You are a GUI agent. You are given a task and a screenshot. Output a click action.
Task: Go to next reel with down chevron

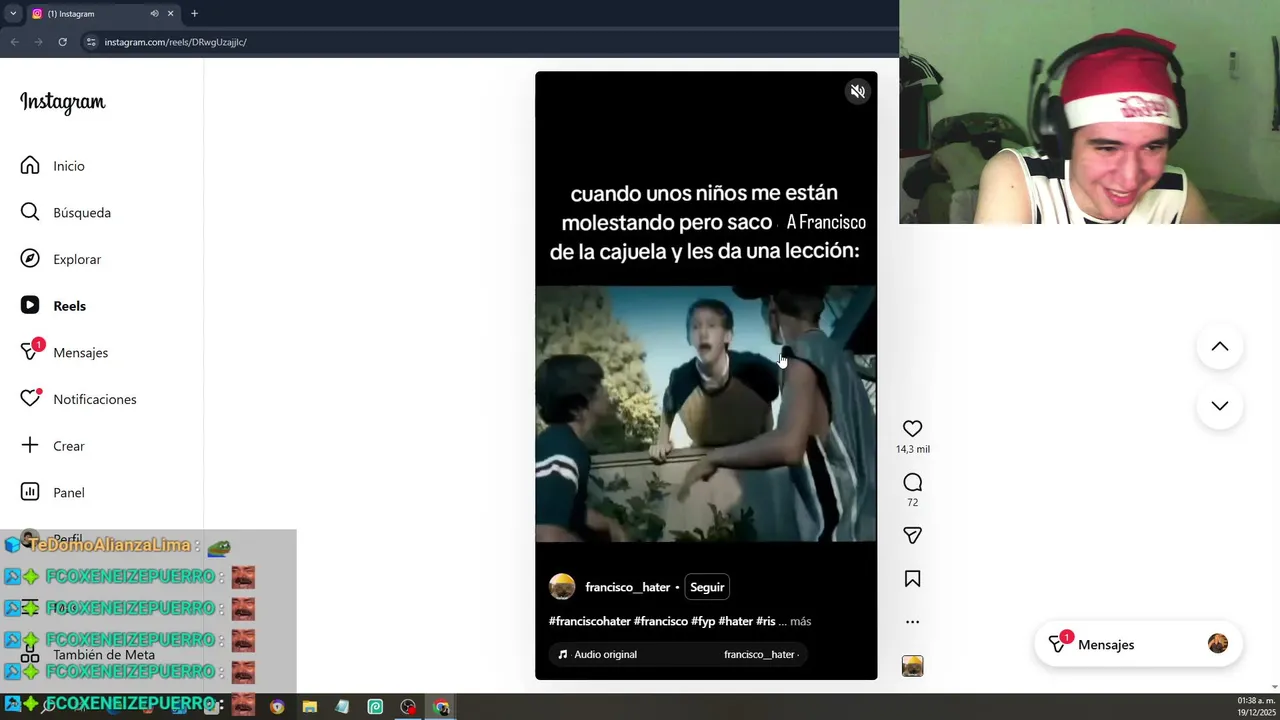(1219, 406)
